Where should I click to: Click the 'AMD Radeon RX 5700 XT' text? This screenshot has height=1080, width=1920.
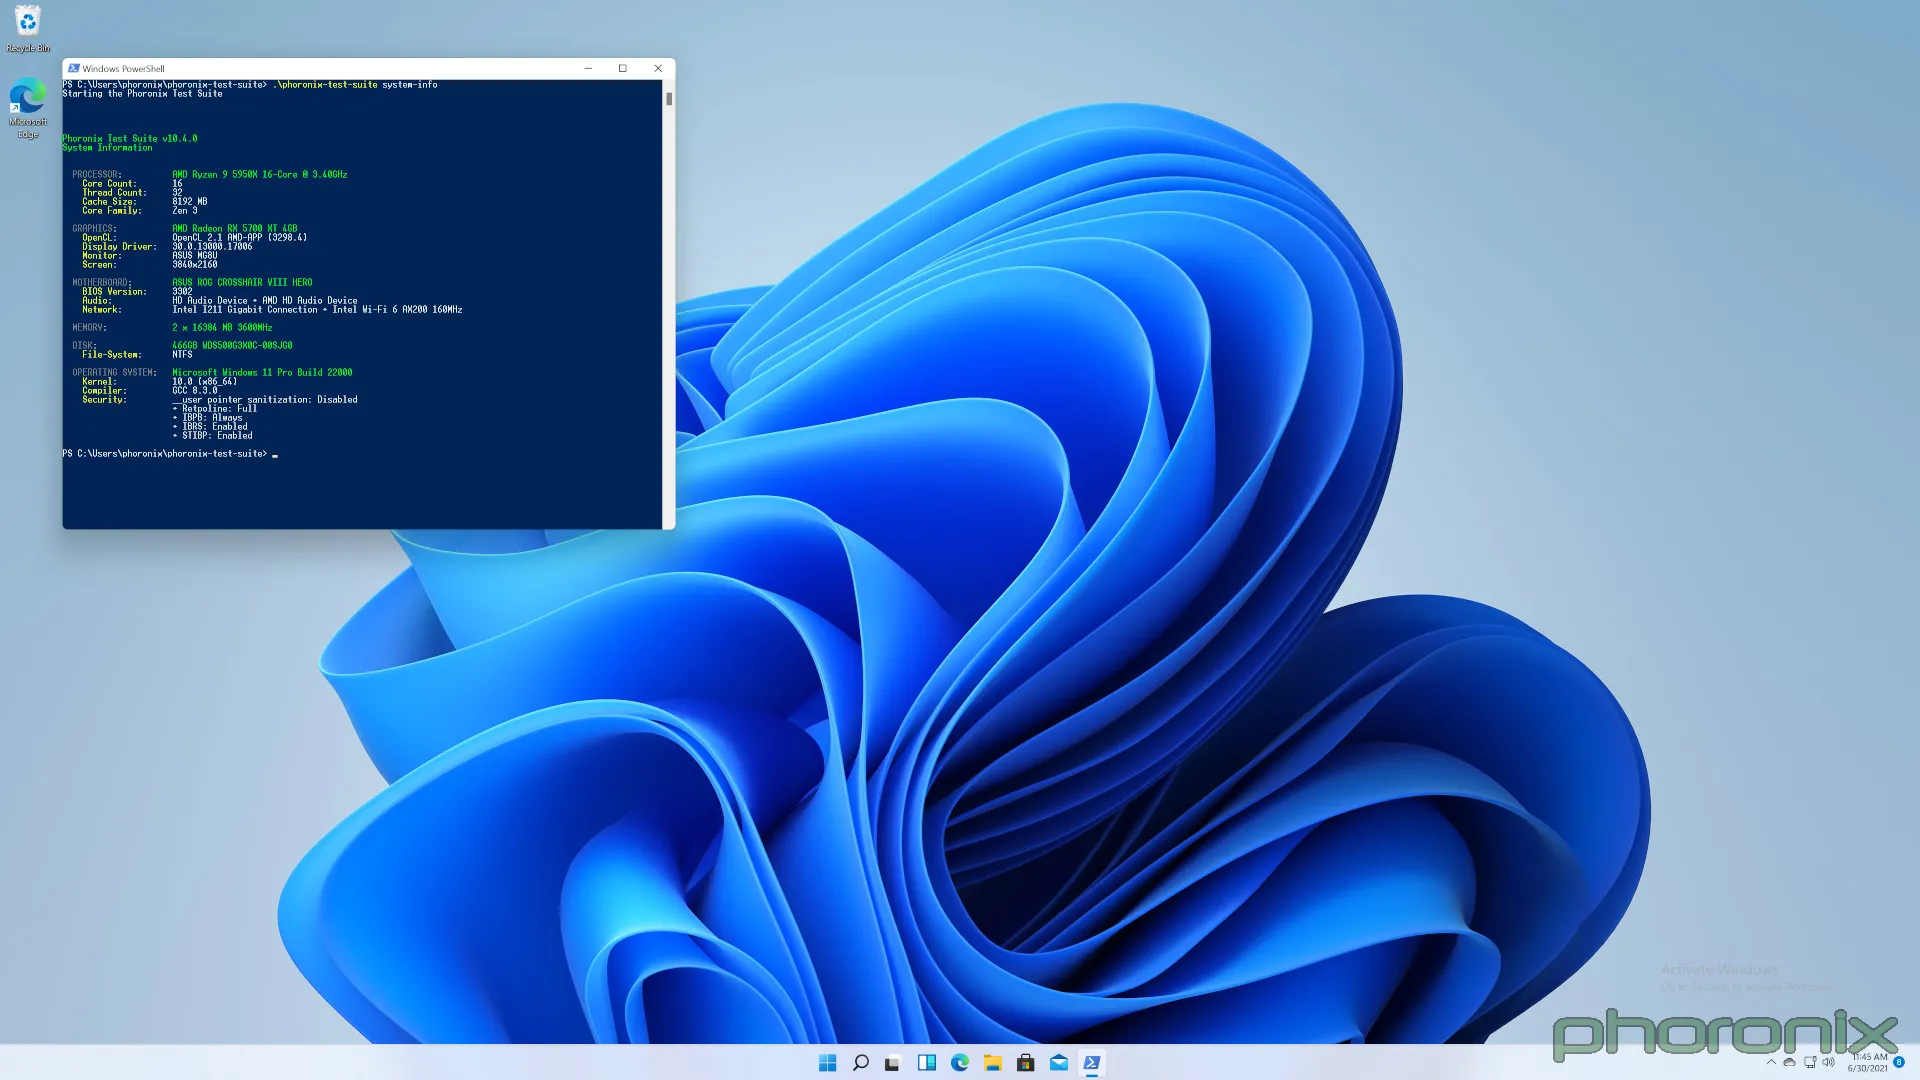click(224, 229)
